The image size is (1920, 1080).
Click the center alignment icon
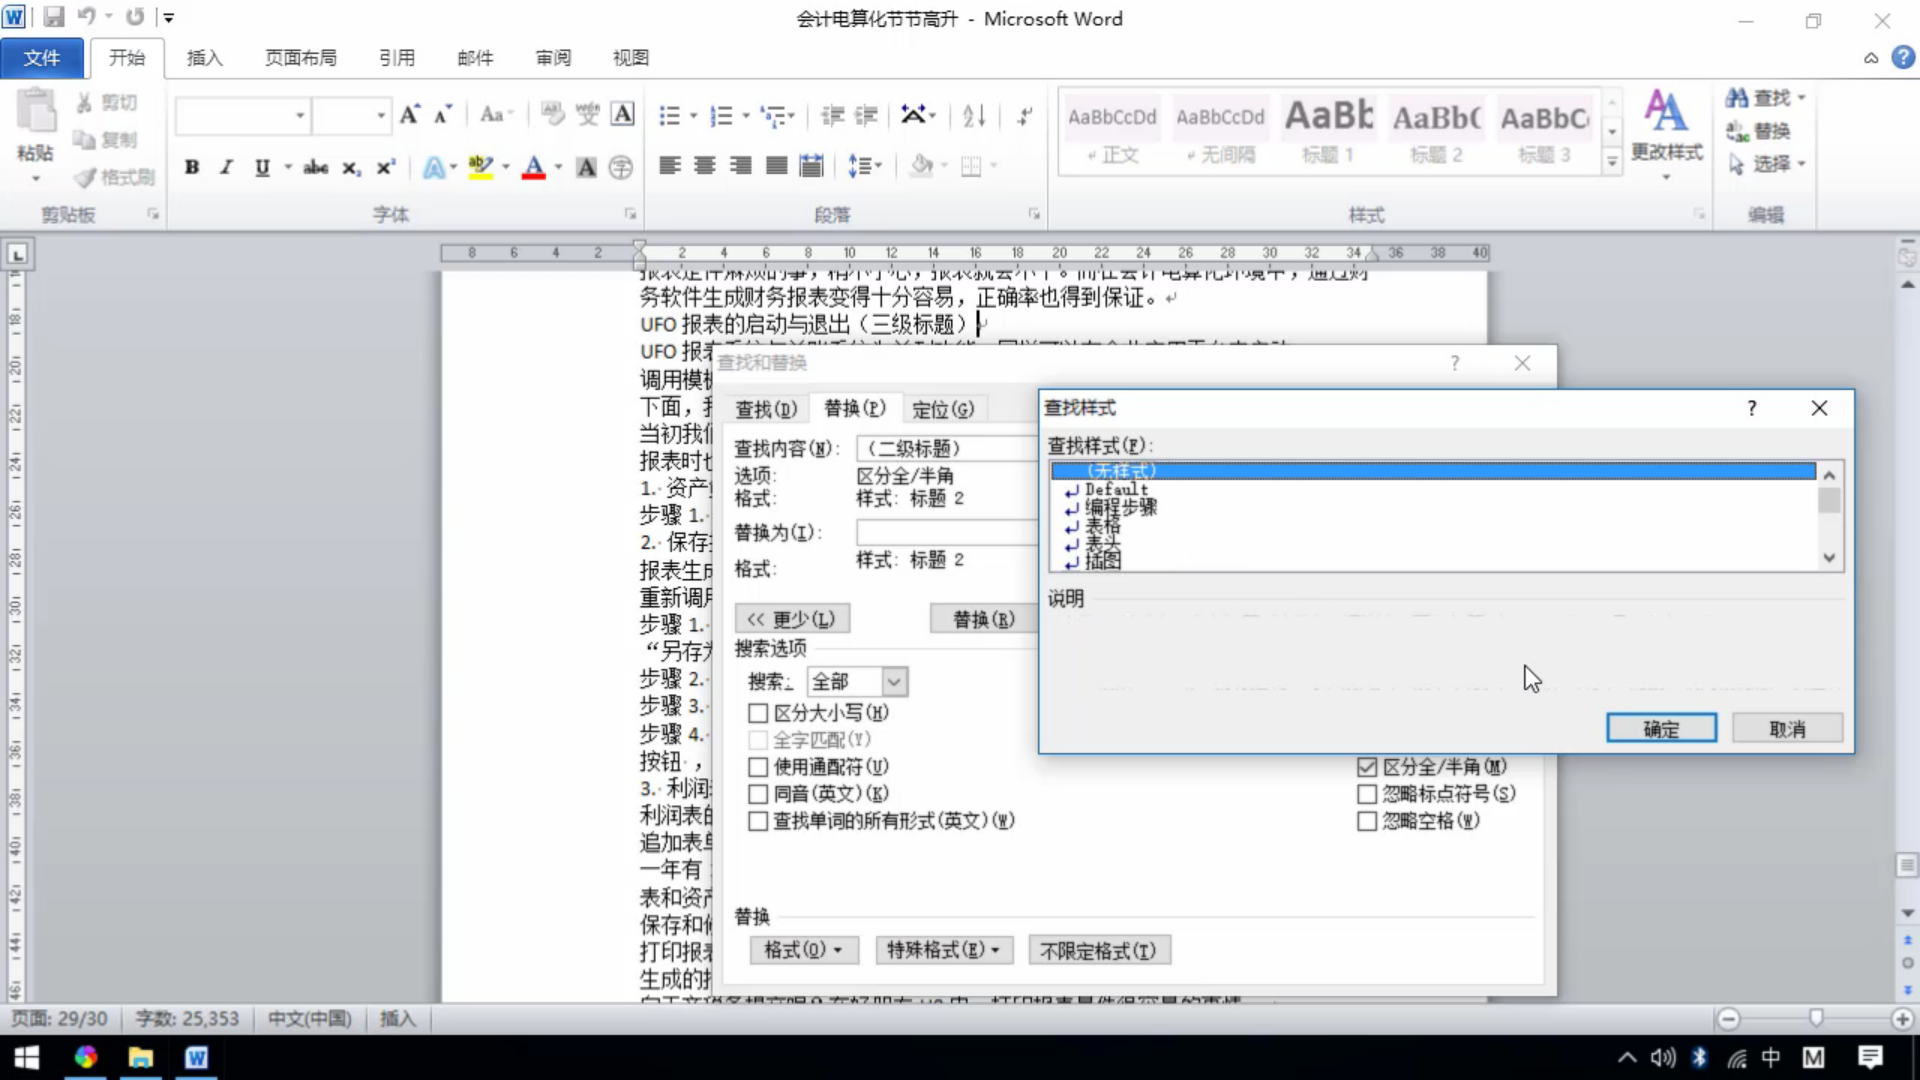point(705,166)
